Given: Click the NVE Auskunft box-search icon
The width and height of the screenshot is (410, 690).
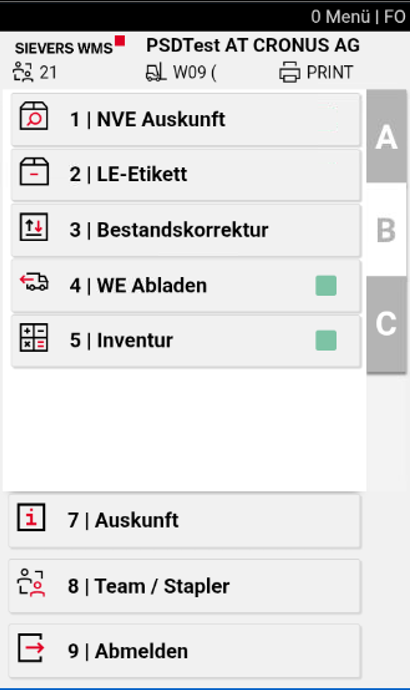Looking at the screenshot, I should click(x=34, y=116).
